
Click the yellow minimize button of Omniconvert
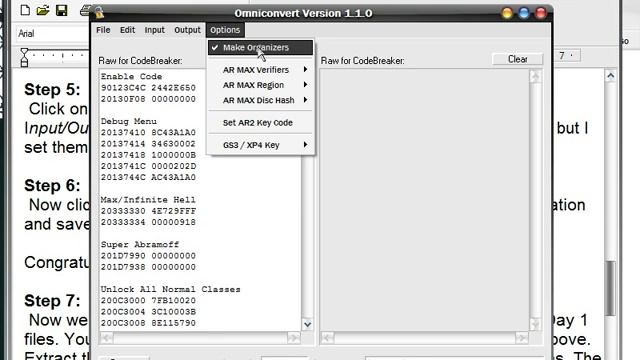(x=507, y=13)
